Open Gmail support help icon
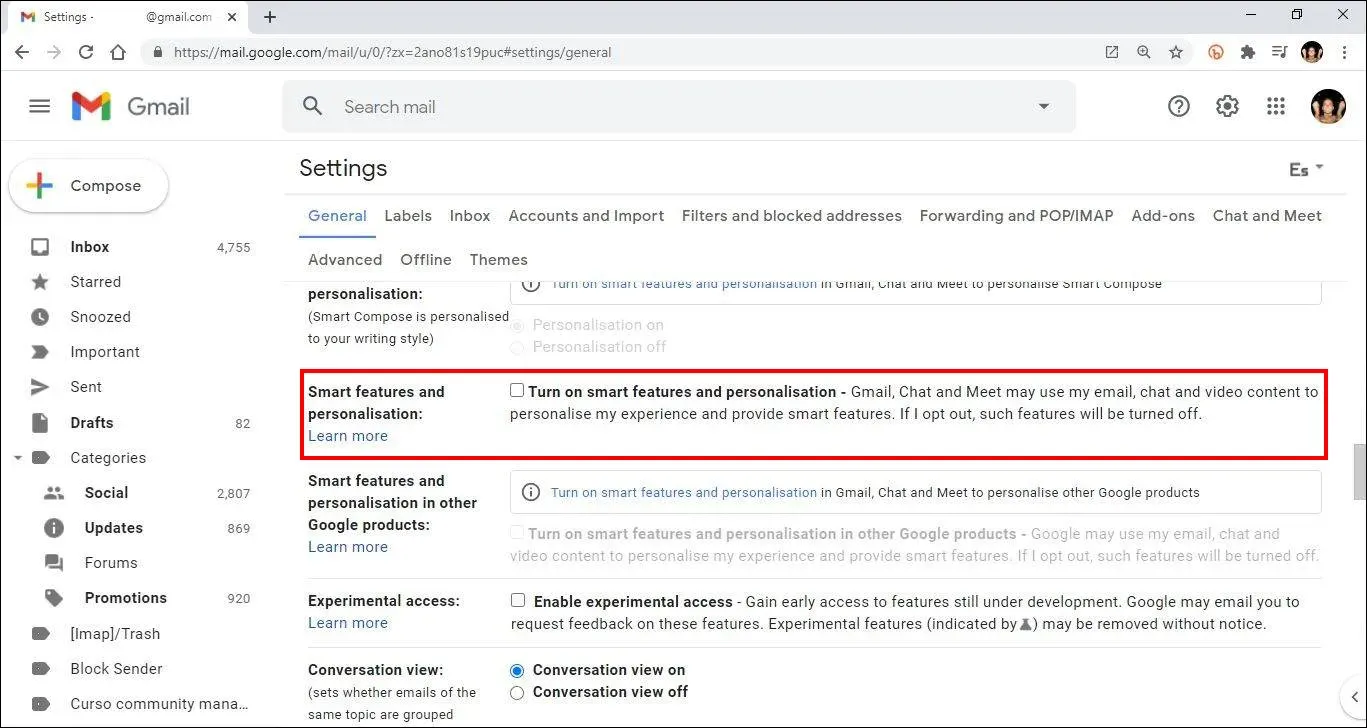This screenshot has width=1367, height=728. pyautogui.click(x=1179, y=106)
